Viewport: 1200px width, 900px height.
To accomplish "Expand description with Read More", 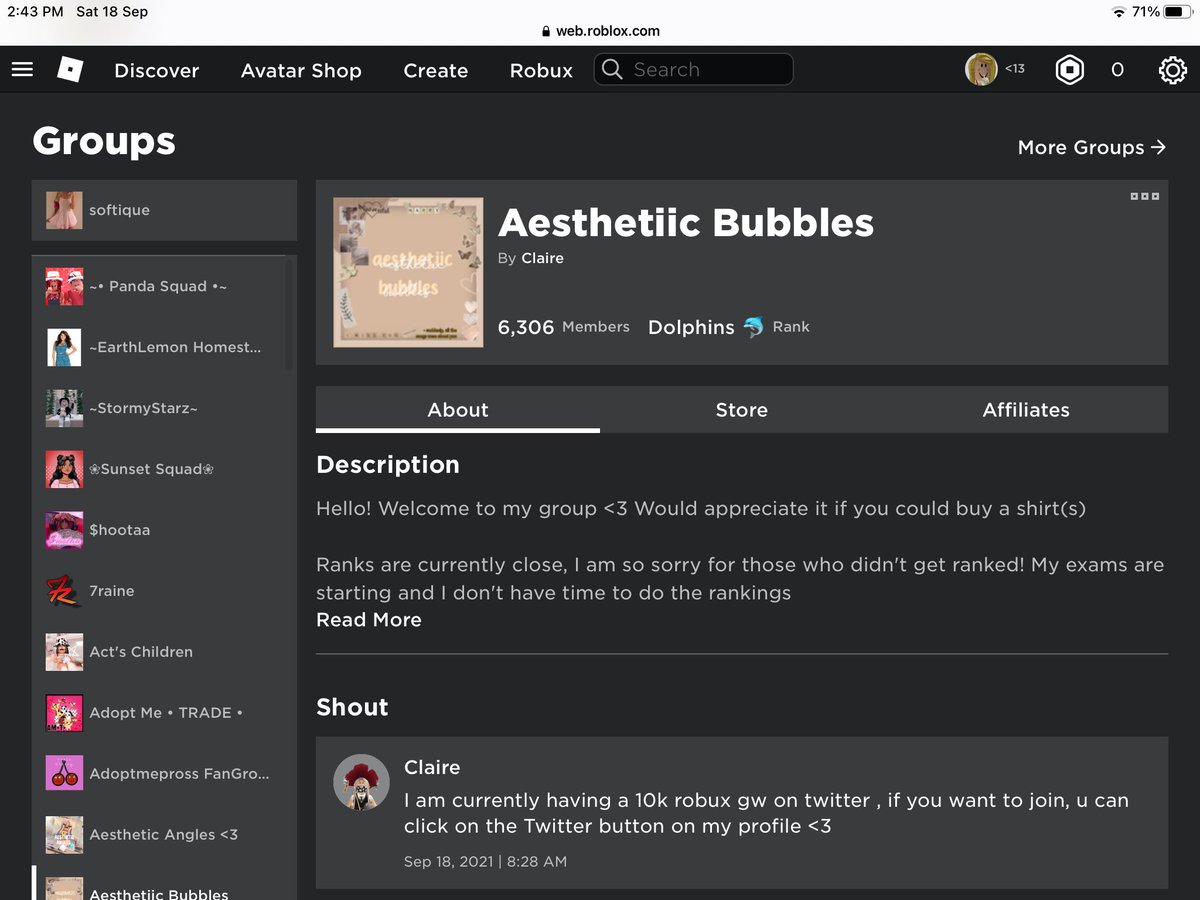I will (x=369, y=620).
